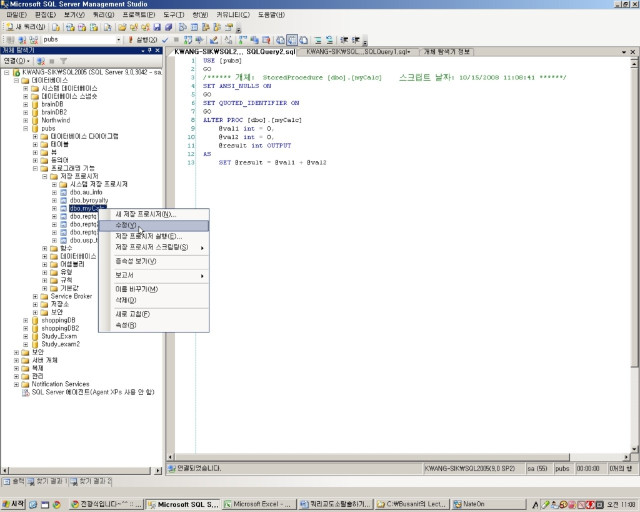This screenshot has height=512, width=640.
Task: Expand the Service Broker folder
Action: [x=36, y=296]
